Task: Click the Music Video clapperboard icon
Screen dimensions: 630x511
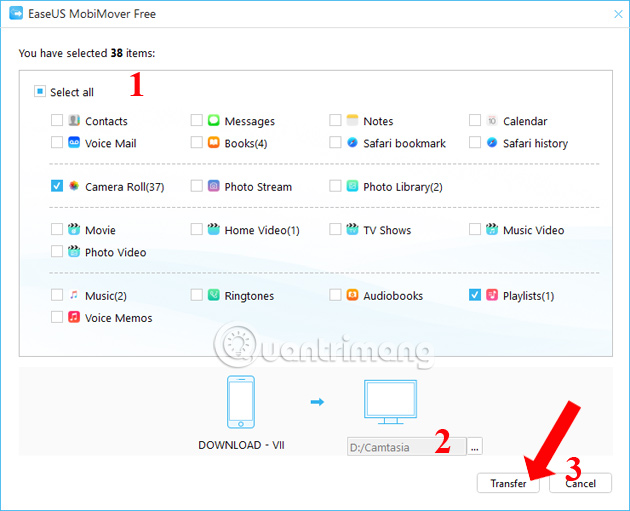Action: 492,229
